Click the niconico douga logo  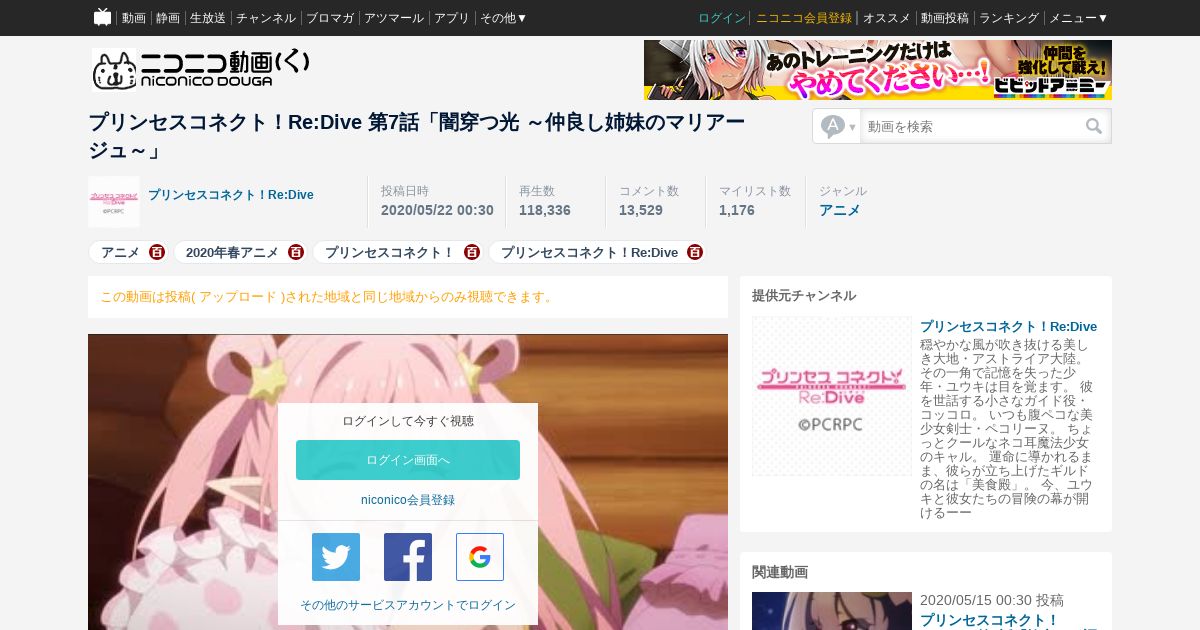(201, 69)
